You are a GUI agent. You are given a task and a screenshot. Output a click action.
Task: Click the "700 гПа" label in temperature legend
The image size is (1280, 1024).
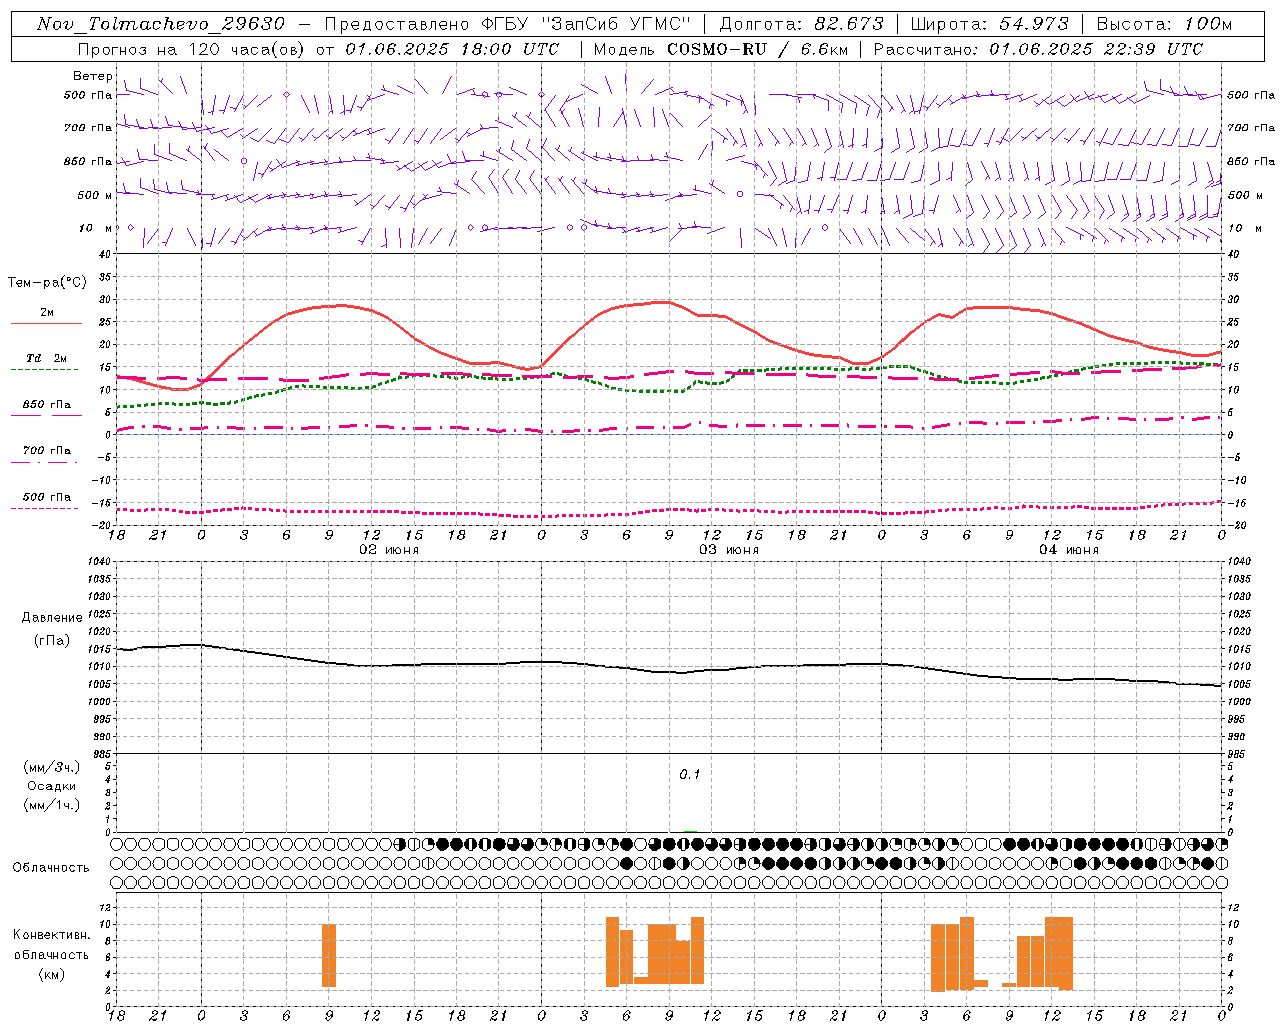[47, 450]
